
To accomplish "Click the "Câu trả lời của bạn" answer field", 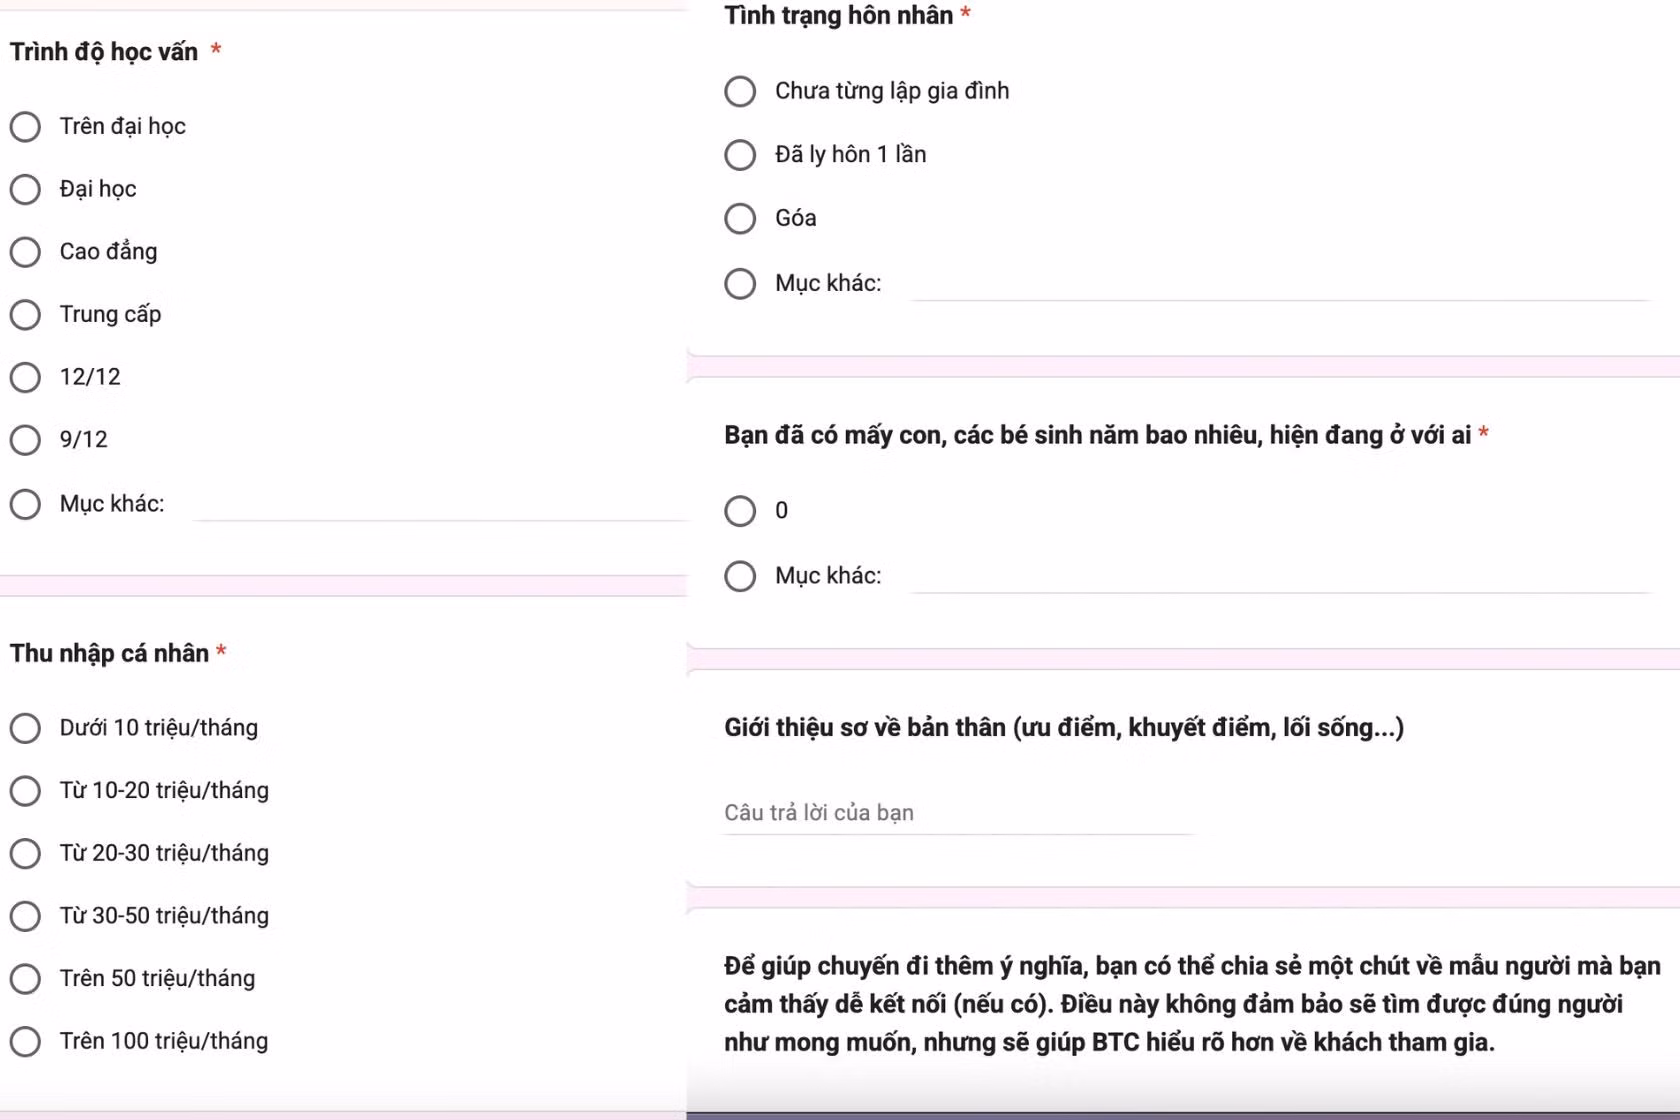I will (958, 814).
